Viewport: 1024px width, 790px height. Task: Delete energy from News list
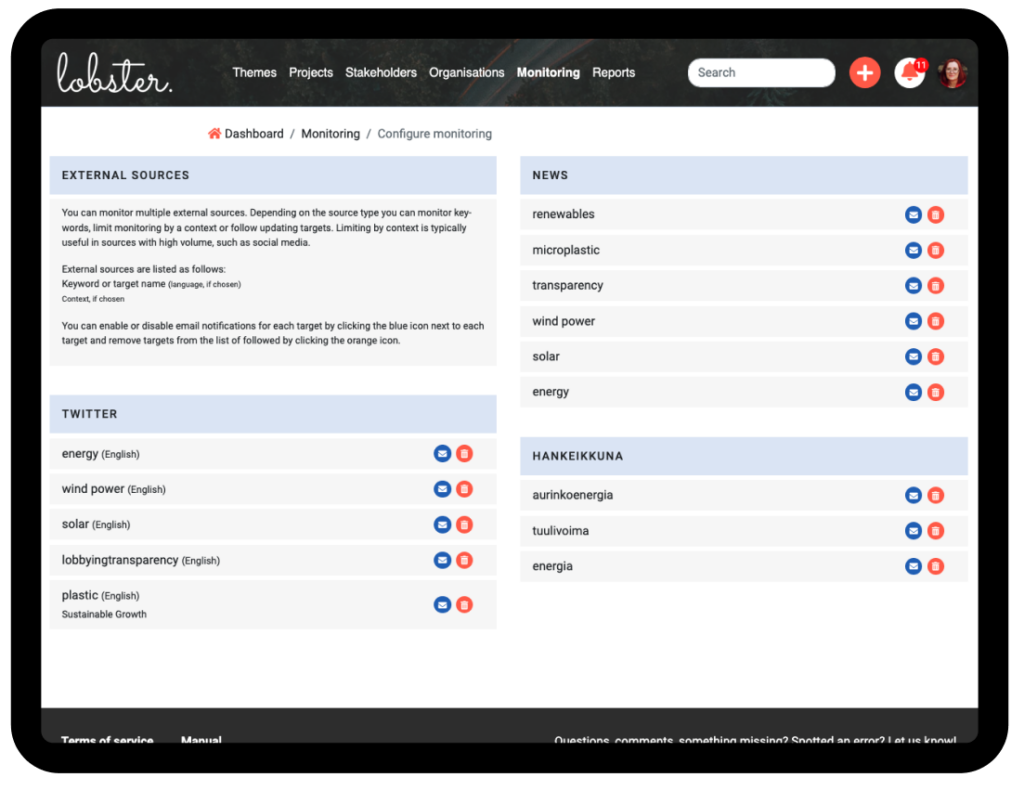click(935, 392)
